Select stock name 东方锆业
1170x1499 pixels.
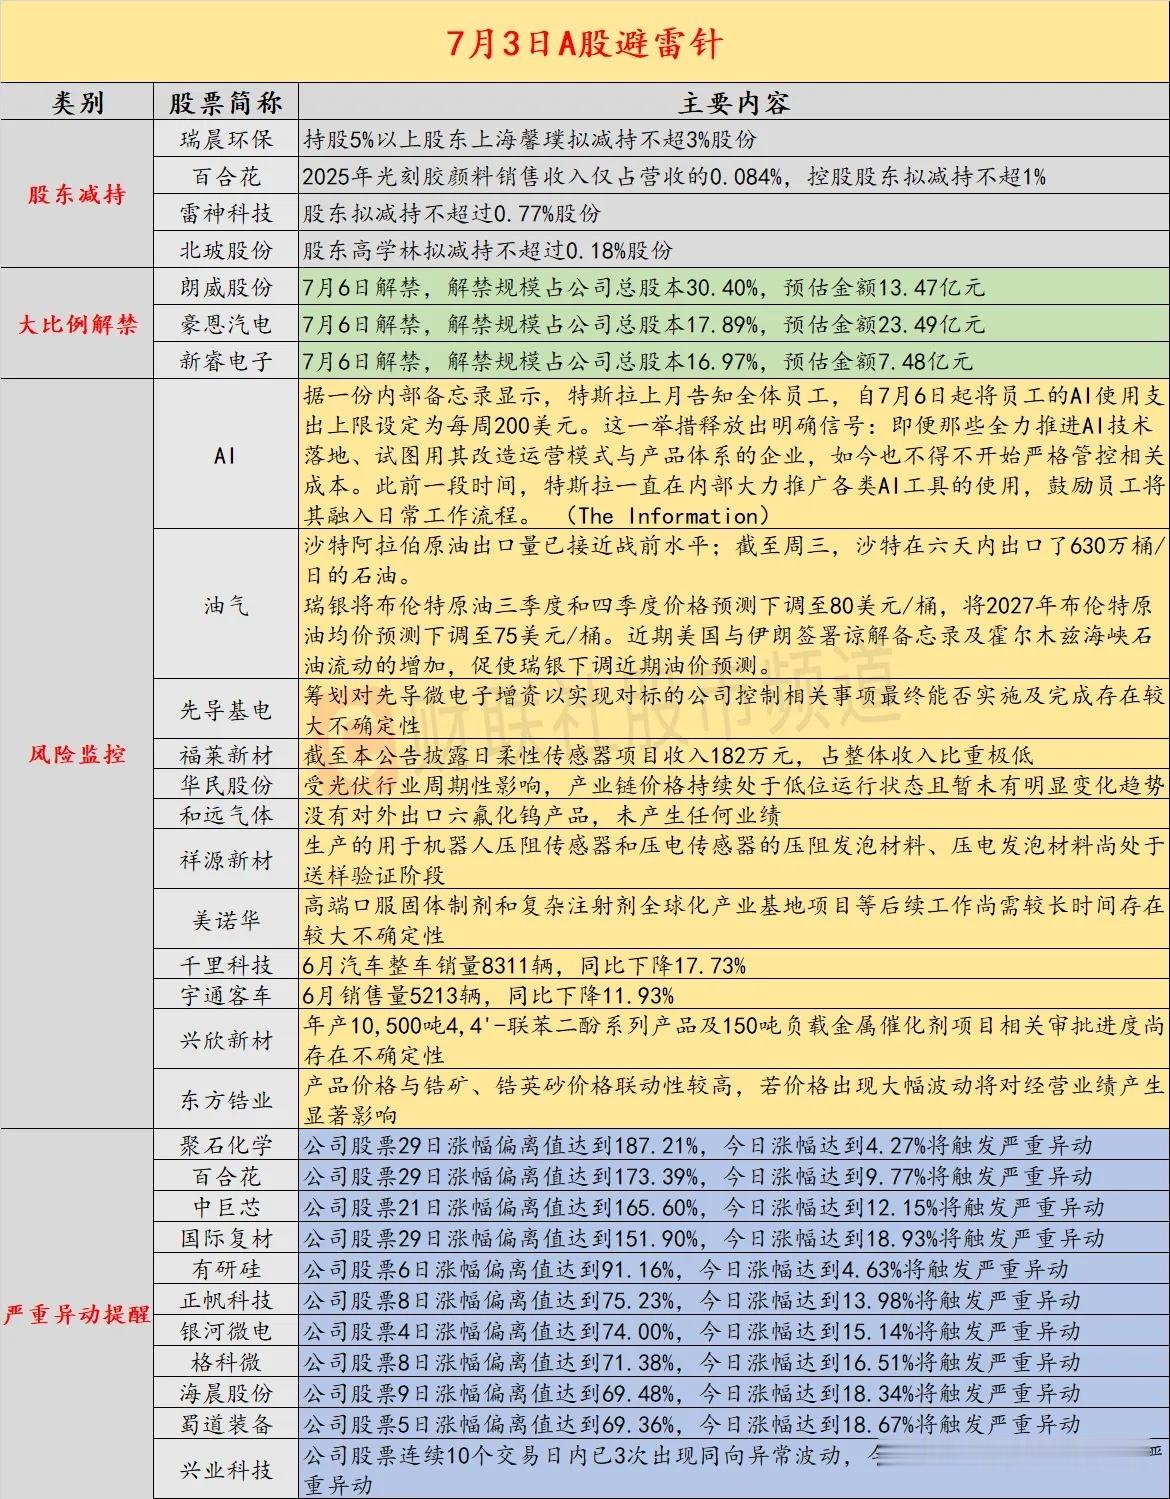tap(226, 1100)
